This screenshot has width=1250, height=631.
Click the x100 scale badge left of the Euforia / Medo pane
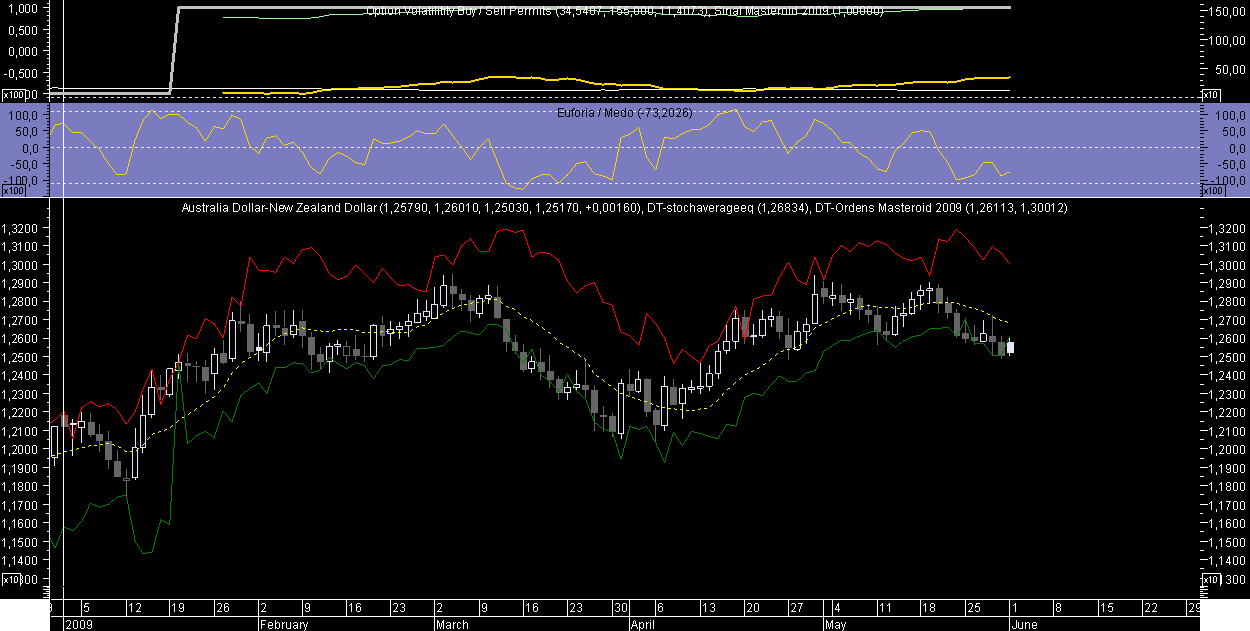(x=14, y=190)
